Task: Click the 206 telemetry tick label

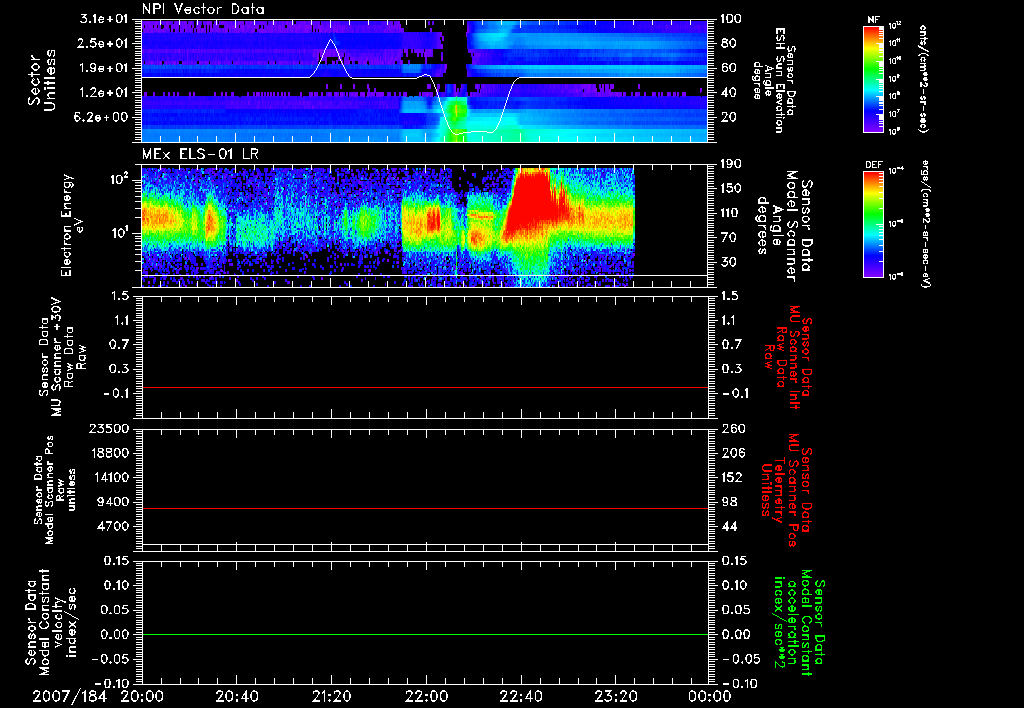Action: tap(733, 453)
